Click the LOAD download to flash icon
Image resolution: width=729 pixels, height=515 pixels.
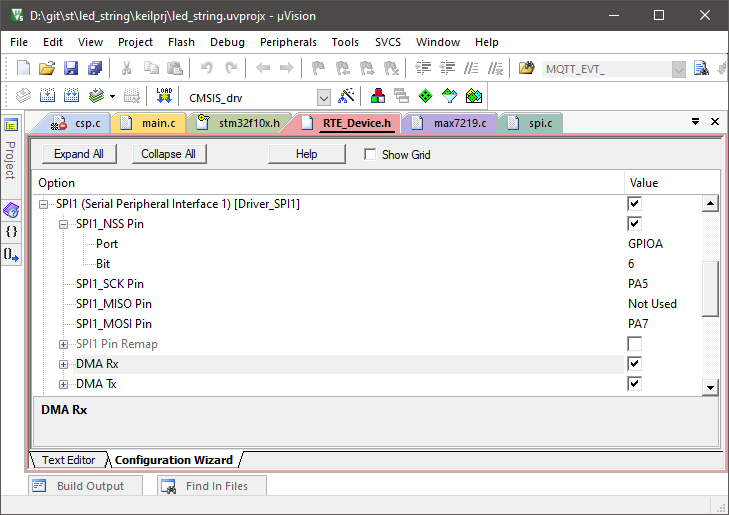pos(164,95)
